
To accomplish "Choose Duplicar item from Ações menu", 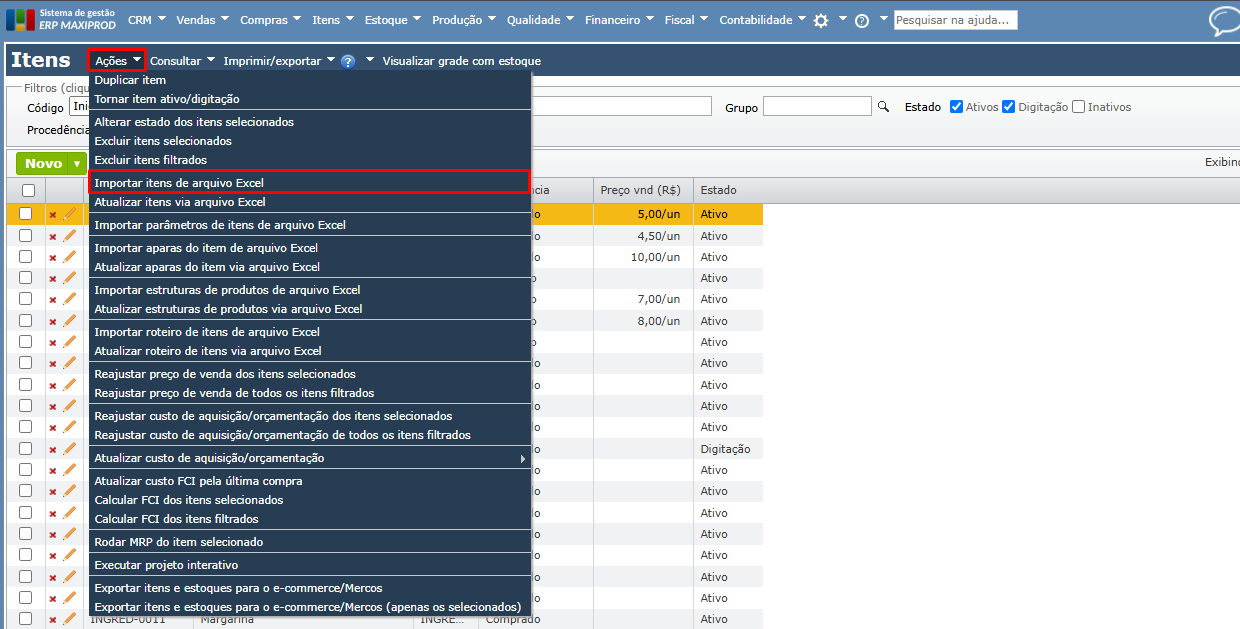I will 130,80.
